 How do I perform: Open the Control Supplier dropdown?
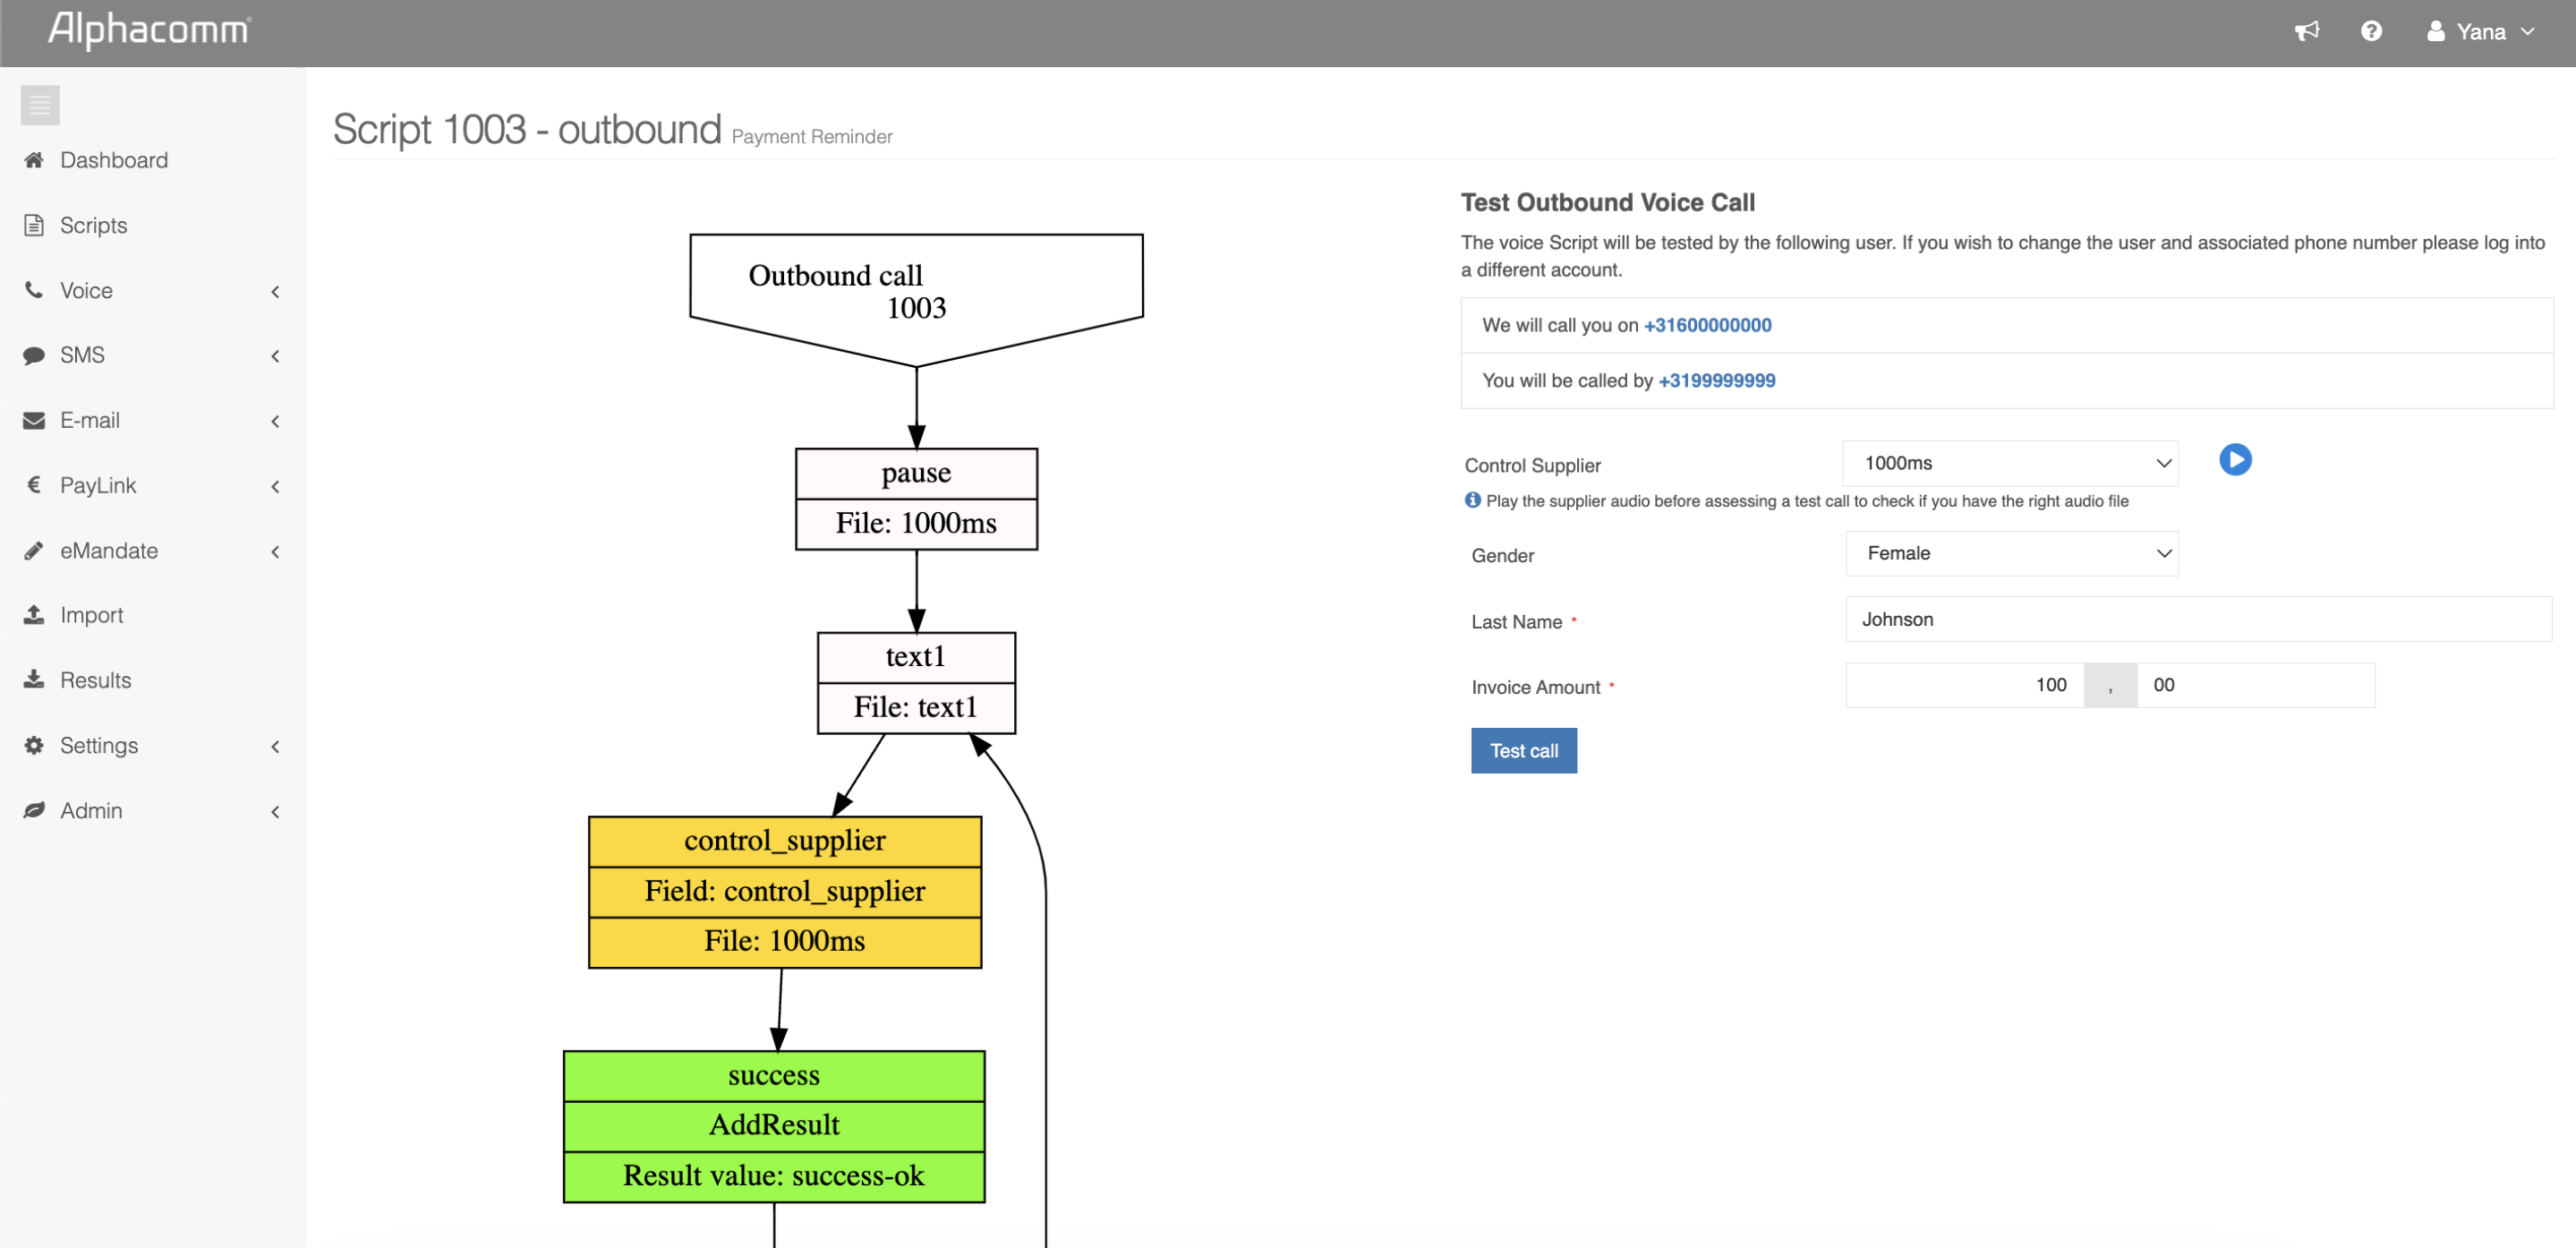[2010, 463]
